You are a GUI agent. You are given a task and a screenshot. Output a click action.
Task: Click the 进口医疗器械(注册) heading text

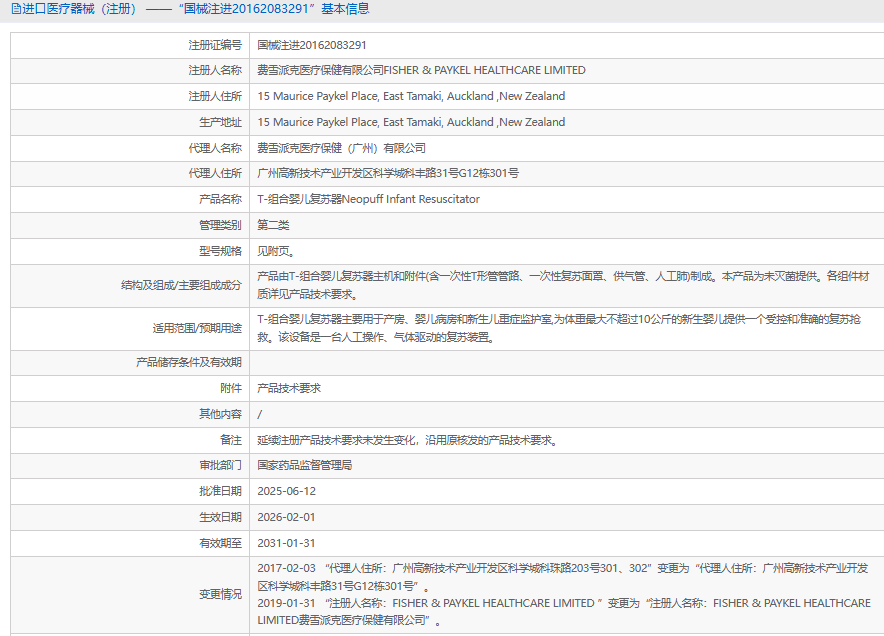(x=79, y=9)
